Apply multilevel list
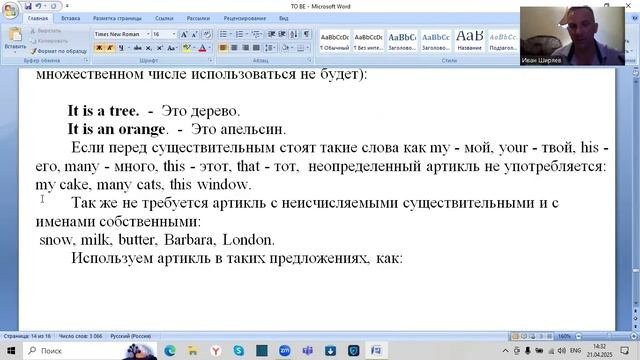This screenshot has width=640, height=360. [256, 34]
